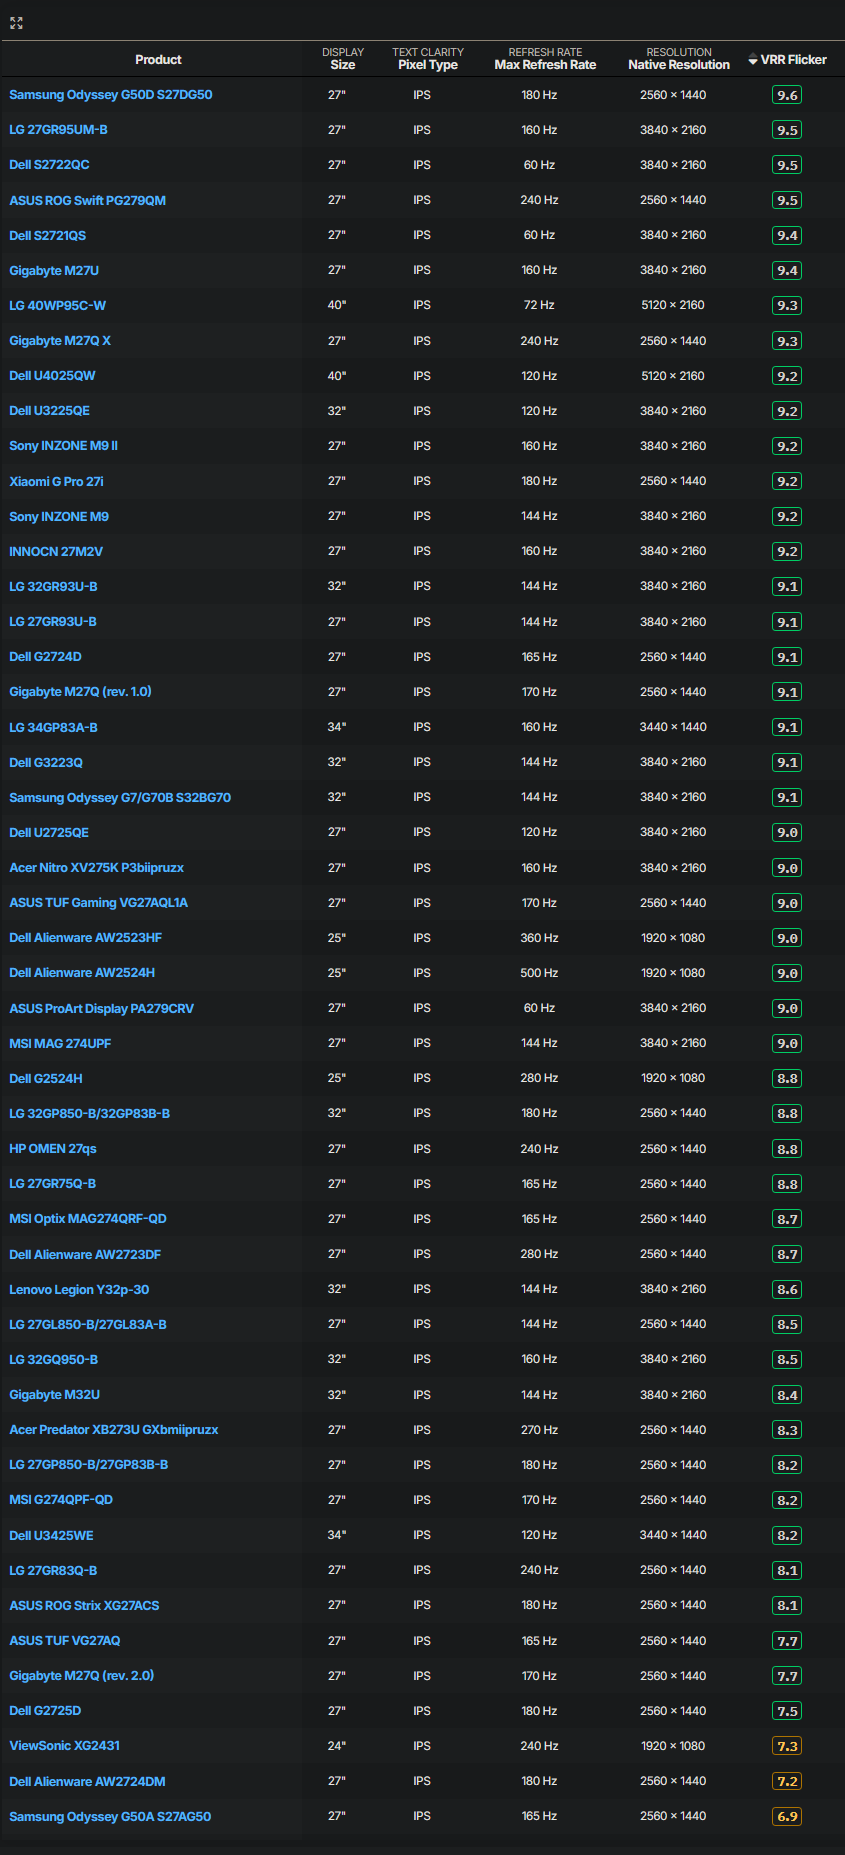
Task: Sort by Native Resolution header
Action: [x=679, y=59]
